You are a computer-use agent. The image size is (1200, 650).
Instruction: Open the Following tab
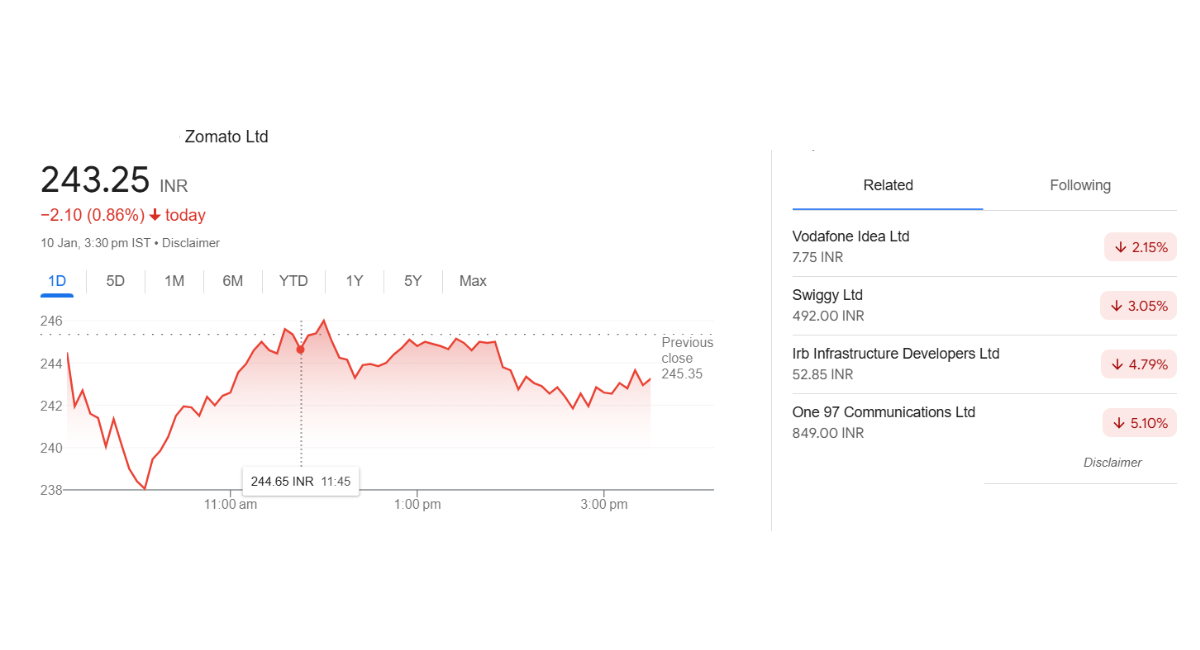coord(1080,185)
